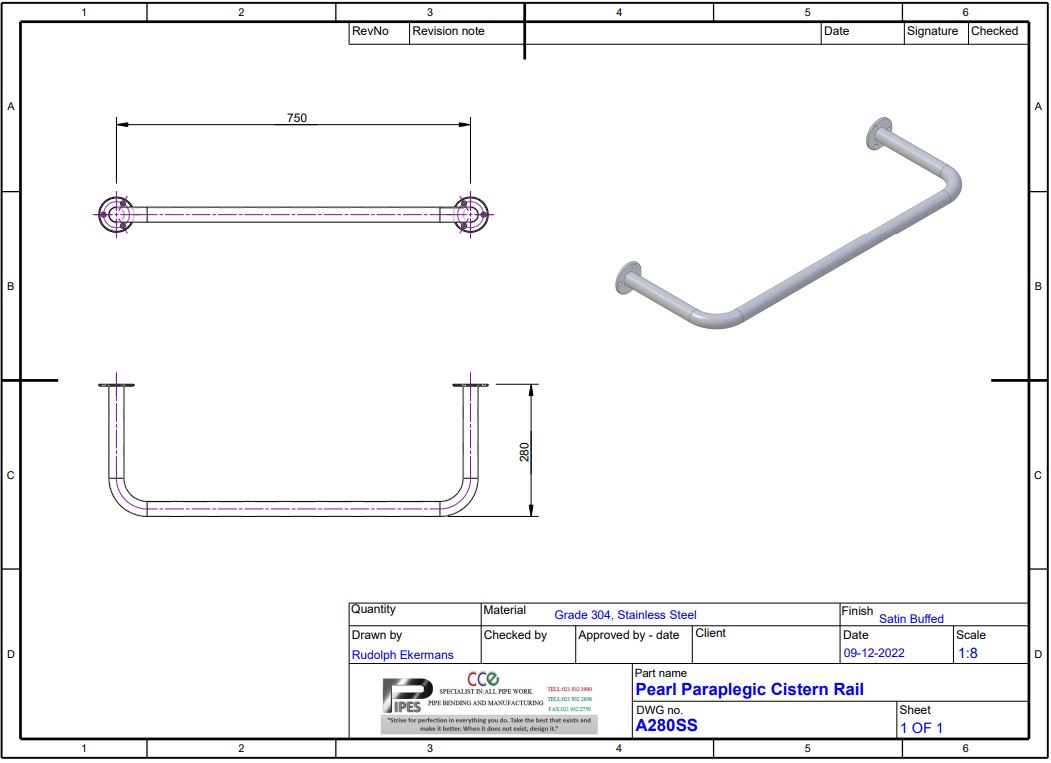Select the left mounting flange in top view
The width and height of the screenshot is (1051, 763).
tap(117, 213)
